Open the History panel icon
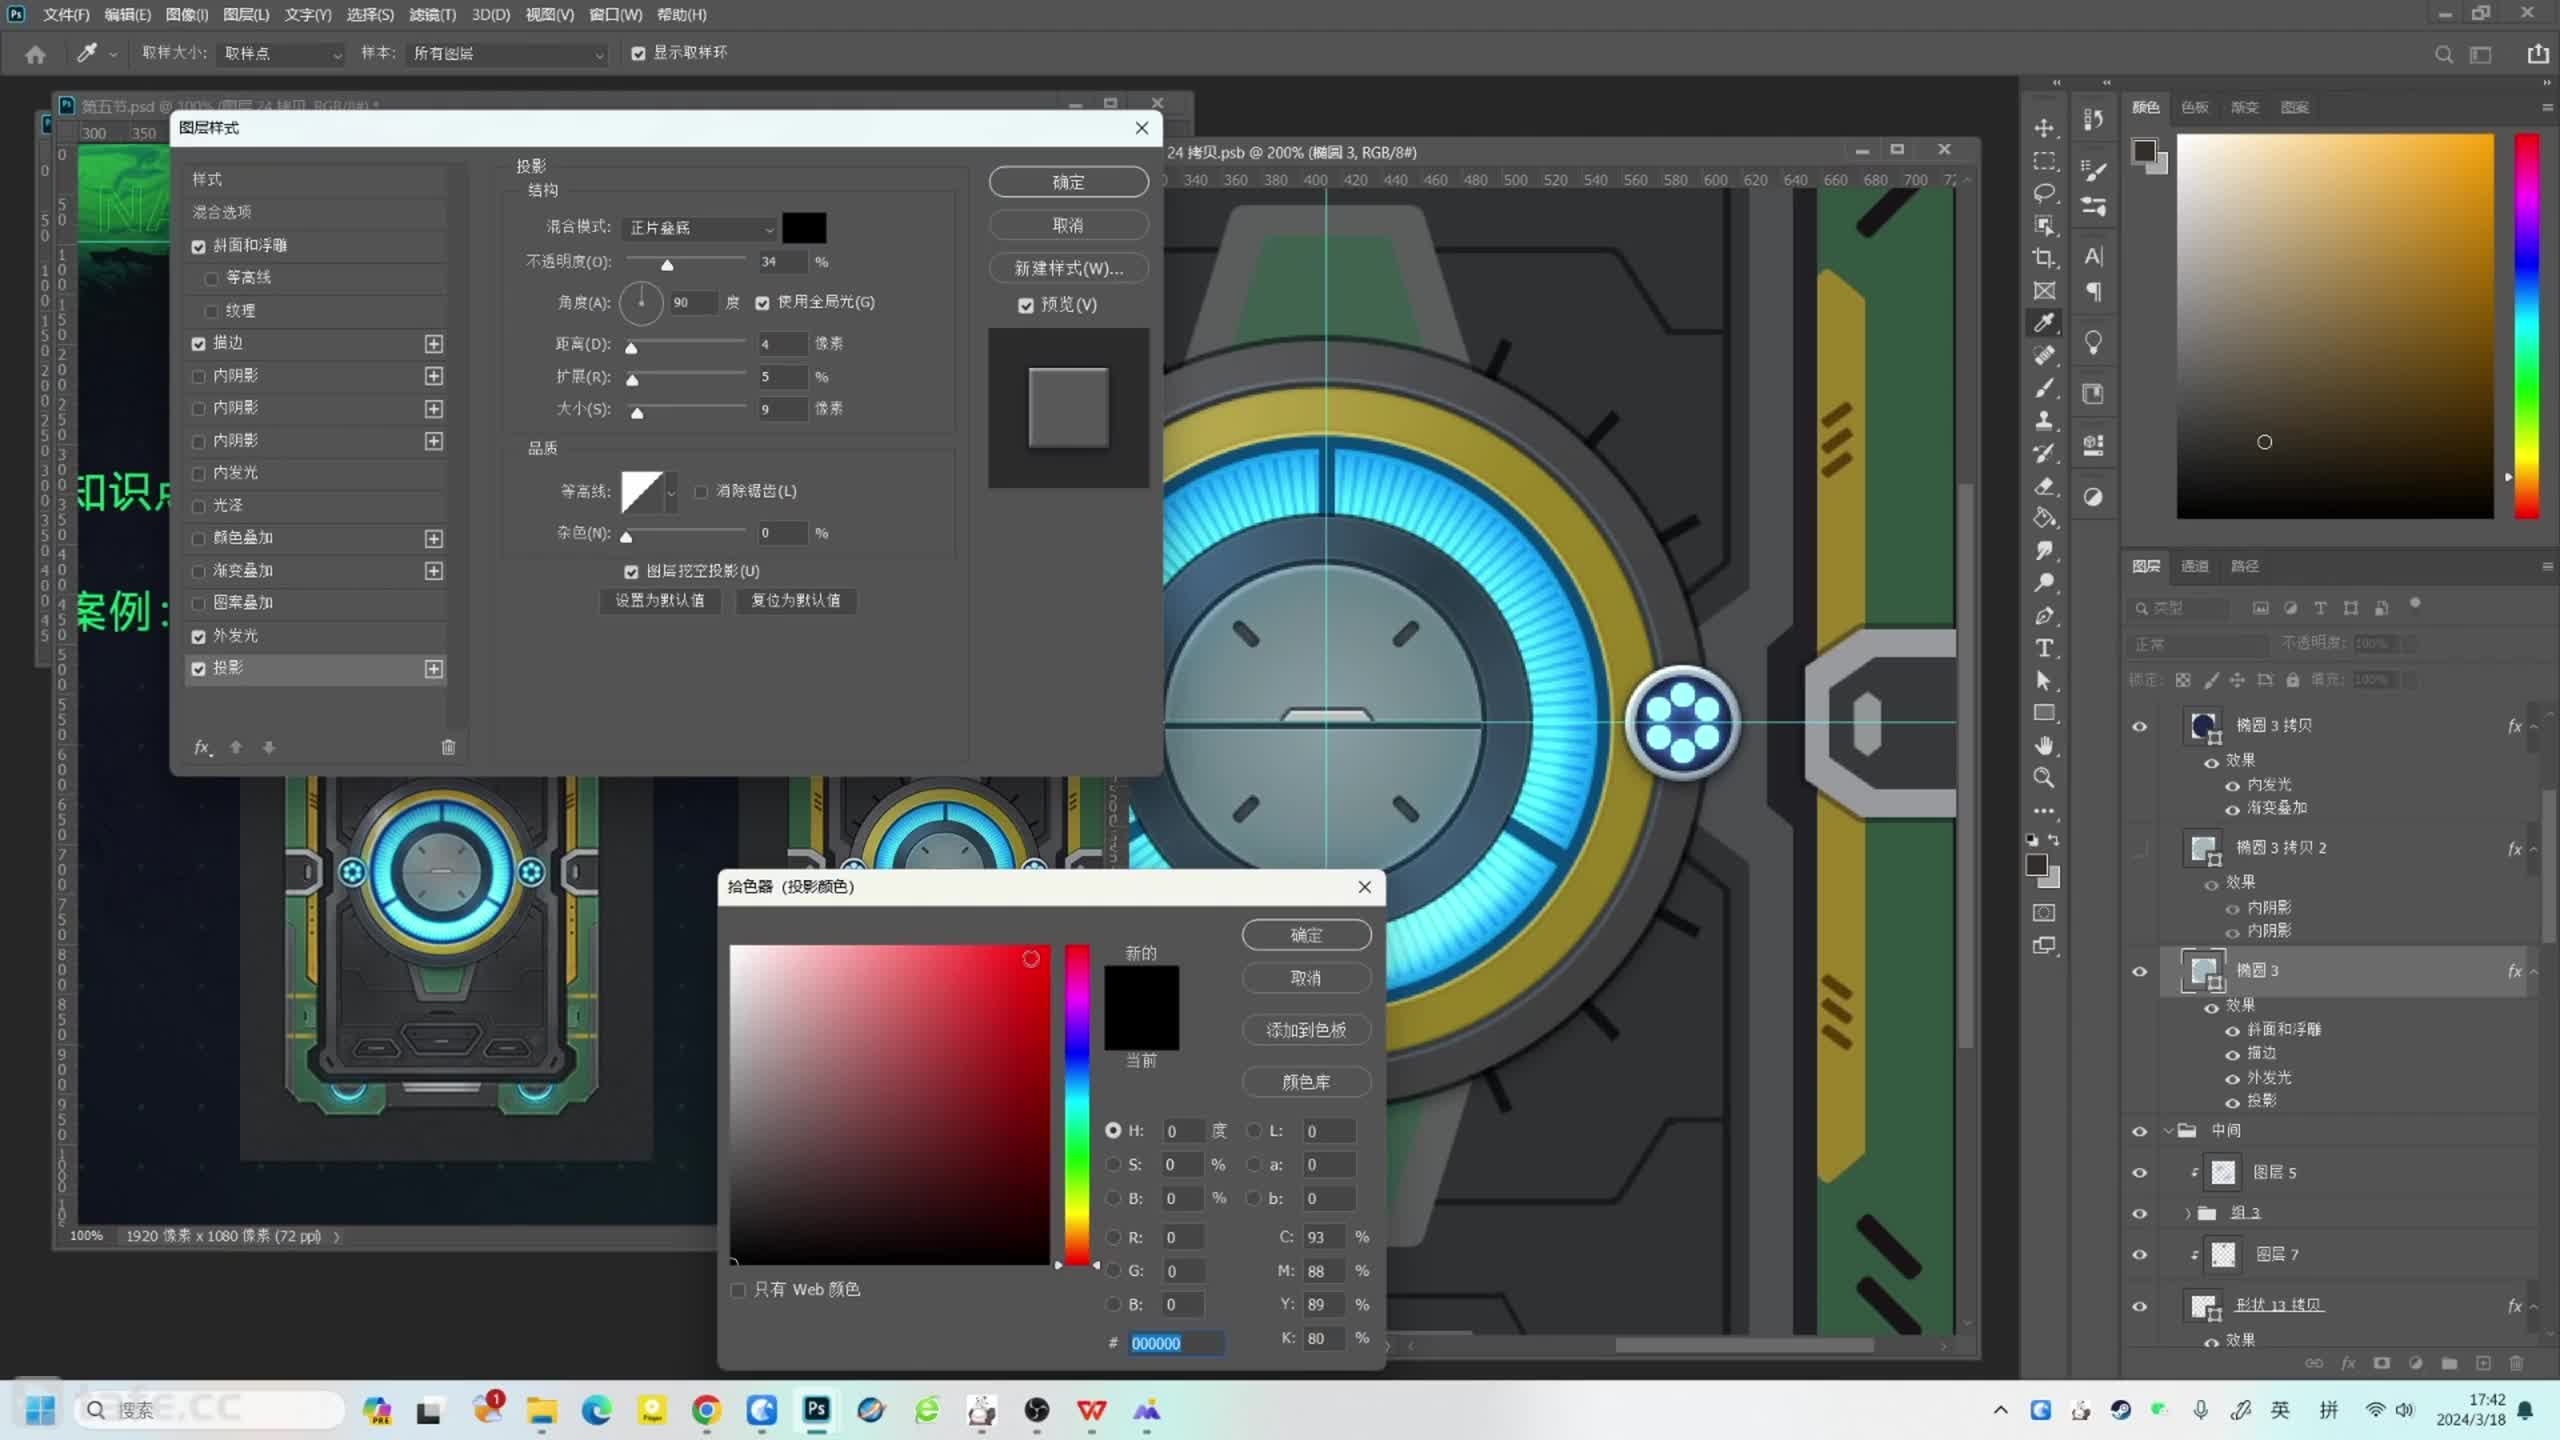Viewport: 2560px width, 1440px height. click(x=2093, y=119)
